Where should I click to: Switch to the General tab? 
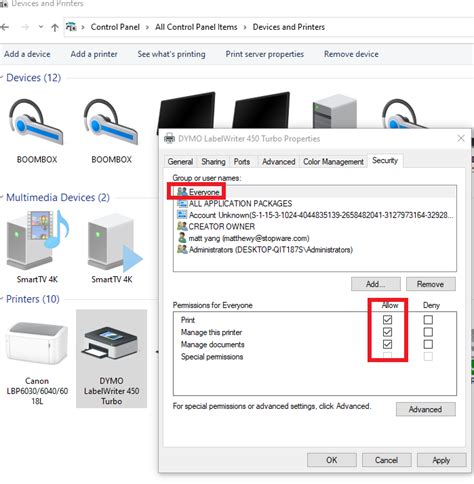pos(180,162)
